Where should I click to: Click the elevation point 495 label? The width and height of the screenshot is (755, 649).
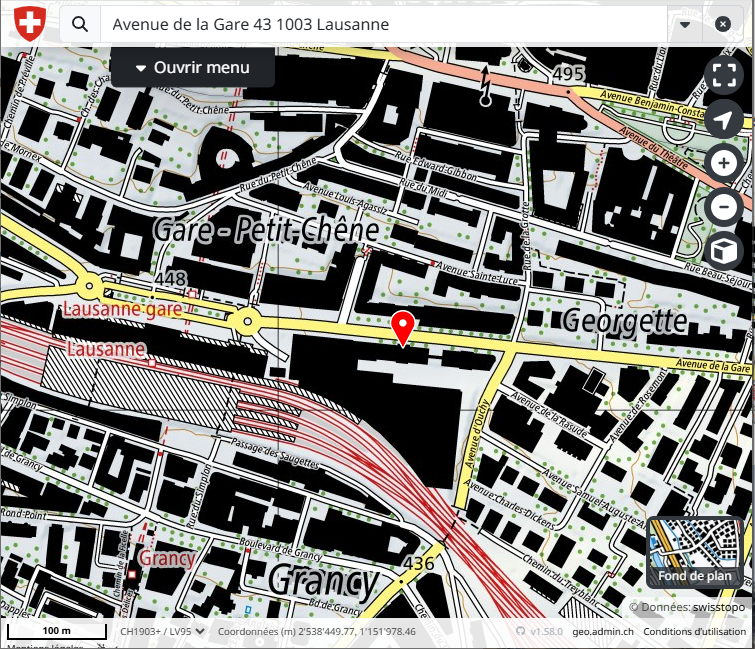(x=569, y=74)
